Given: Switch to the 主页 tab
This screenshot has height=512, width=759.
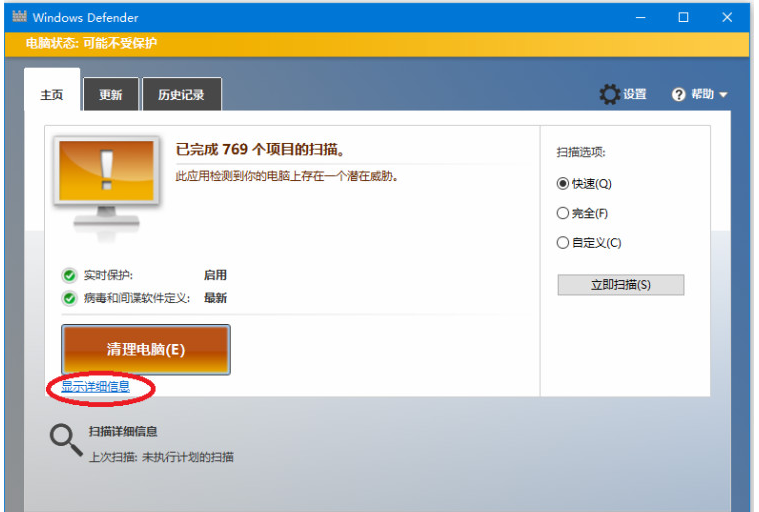Looking at the screenshot, I should coord(52,90).
